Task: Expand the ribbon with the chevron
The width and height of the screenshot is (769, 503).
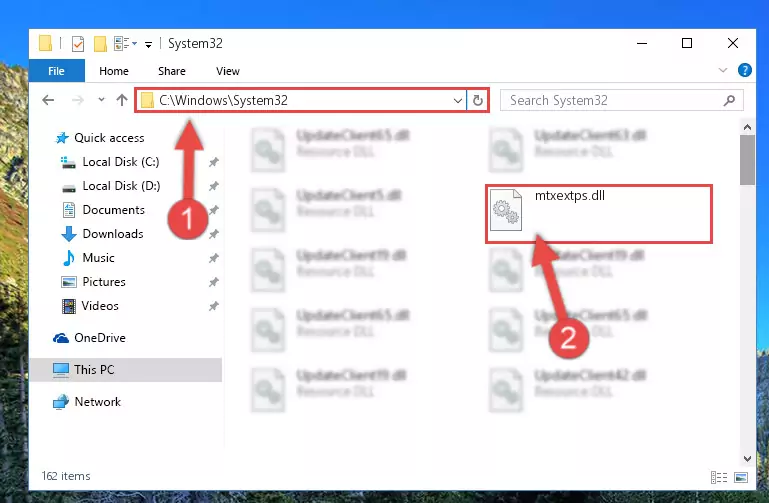Action: [x=722, y=70]
